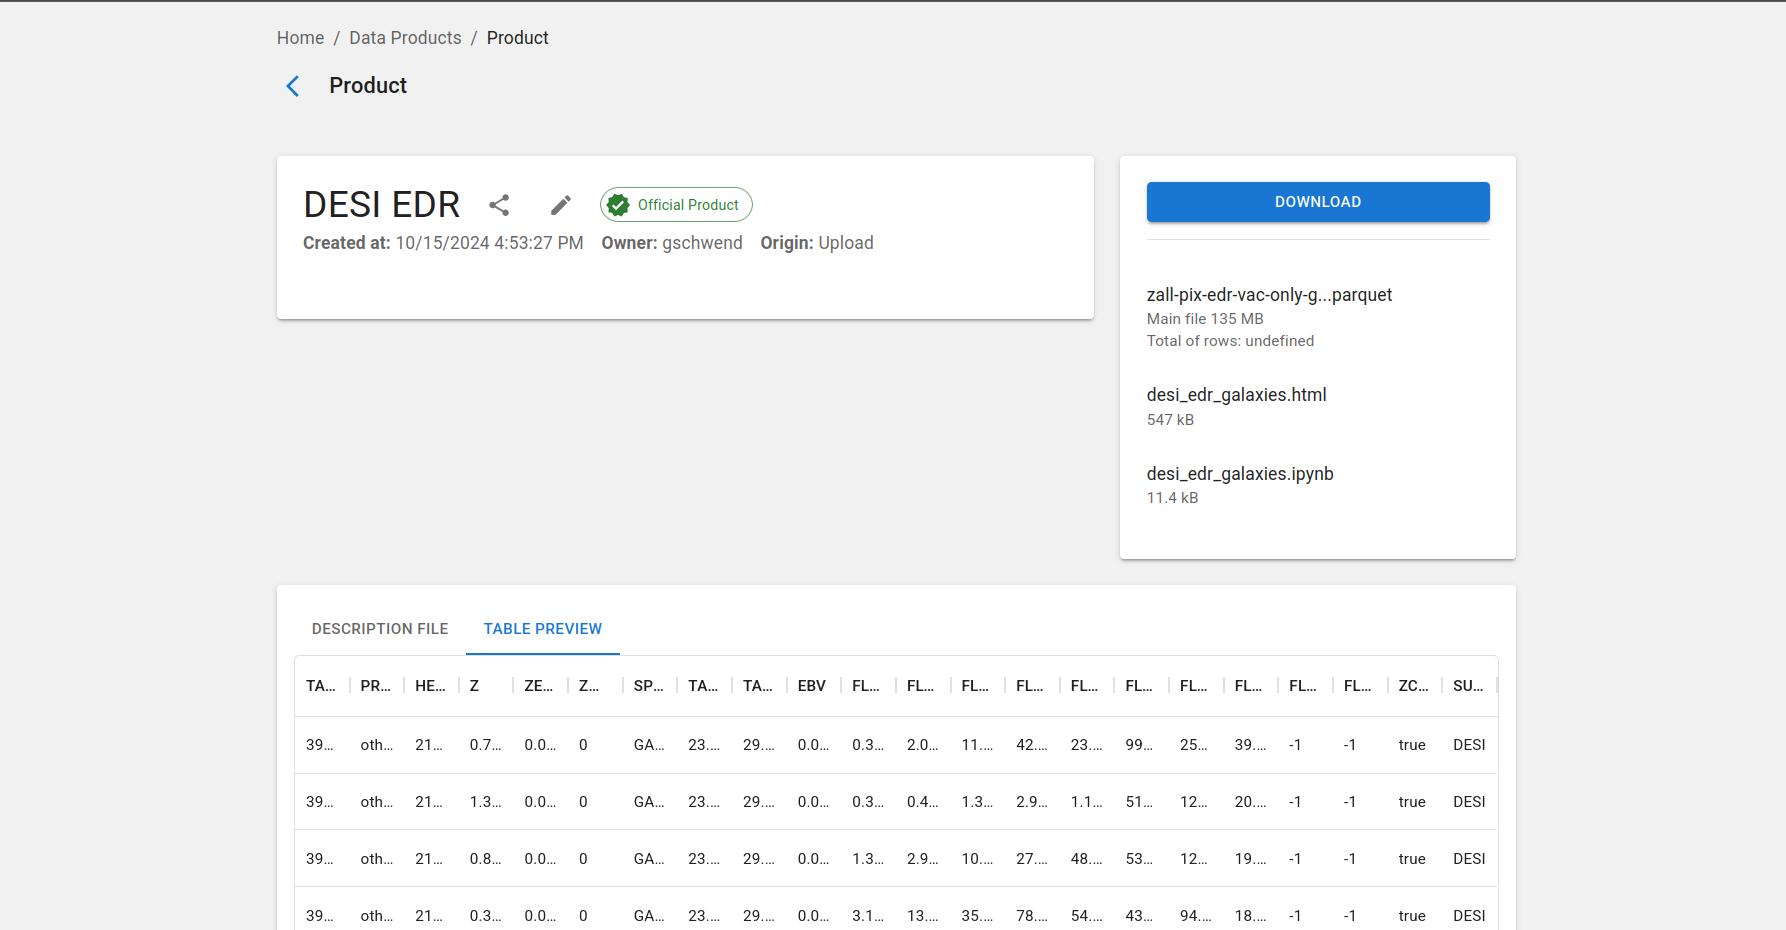
Task: Go back using the left chevron arrow
Action: (293, 86)
